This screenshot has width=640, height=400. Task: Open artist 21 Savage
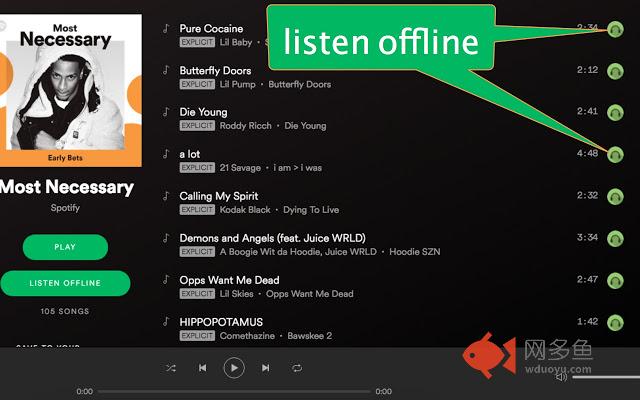click(x=240, y=168)
